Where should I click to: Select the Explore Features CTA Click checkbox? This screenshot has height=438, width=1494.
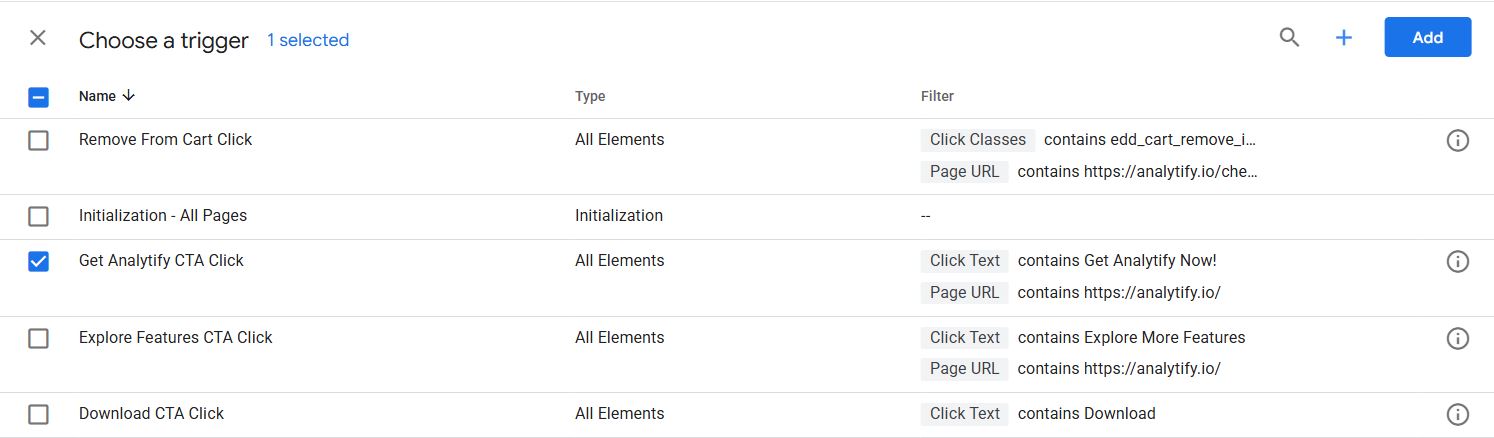pyautogui.click(x=38, y=338)
